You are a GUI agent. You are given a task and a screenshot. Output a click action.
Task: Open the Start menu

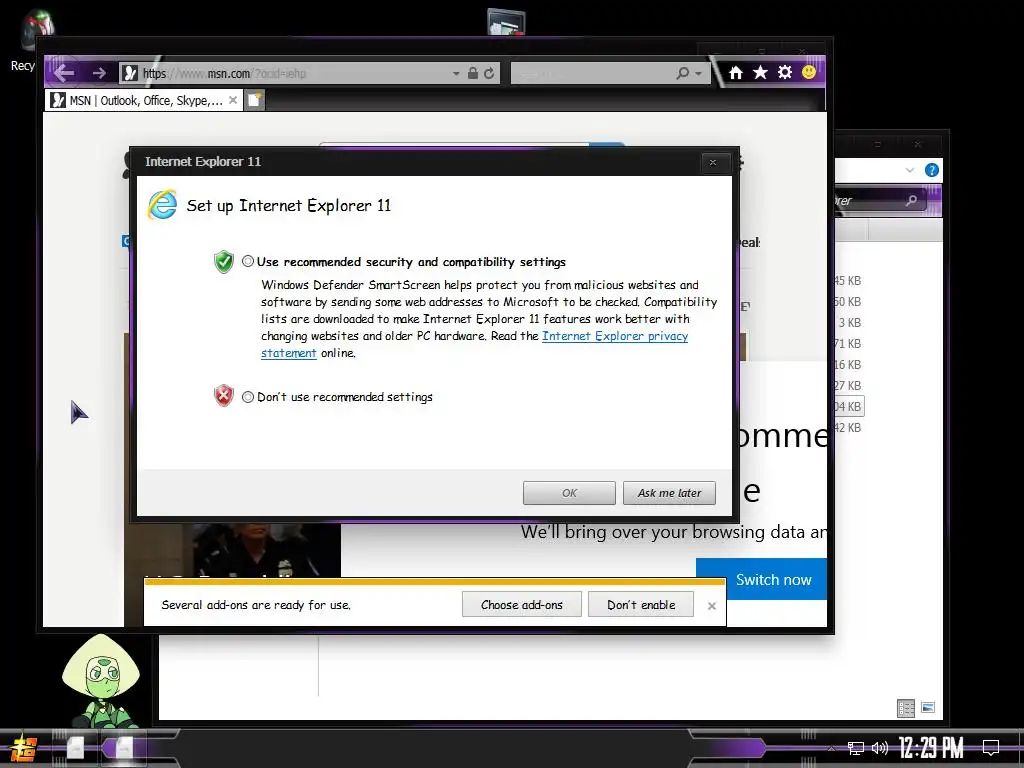pos(23,748)
